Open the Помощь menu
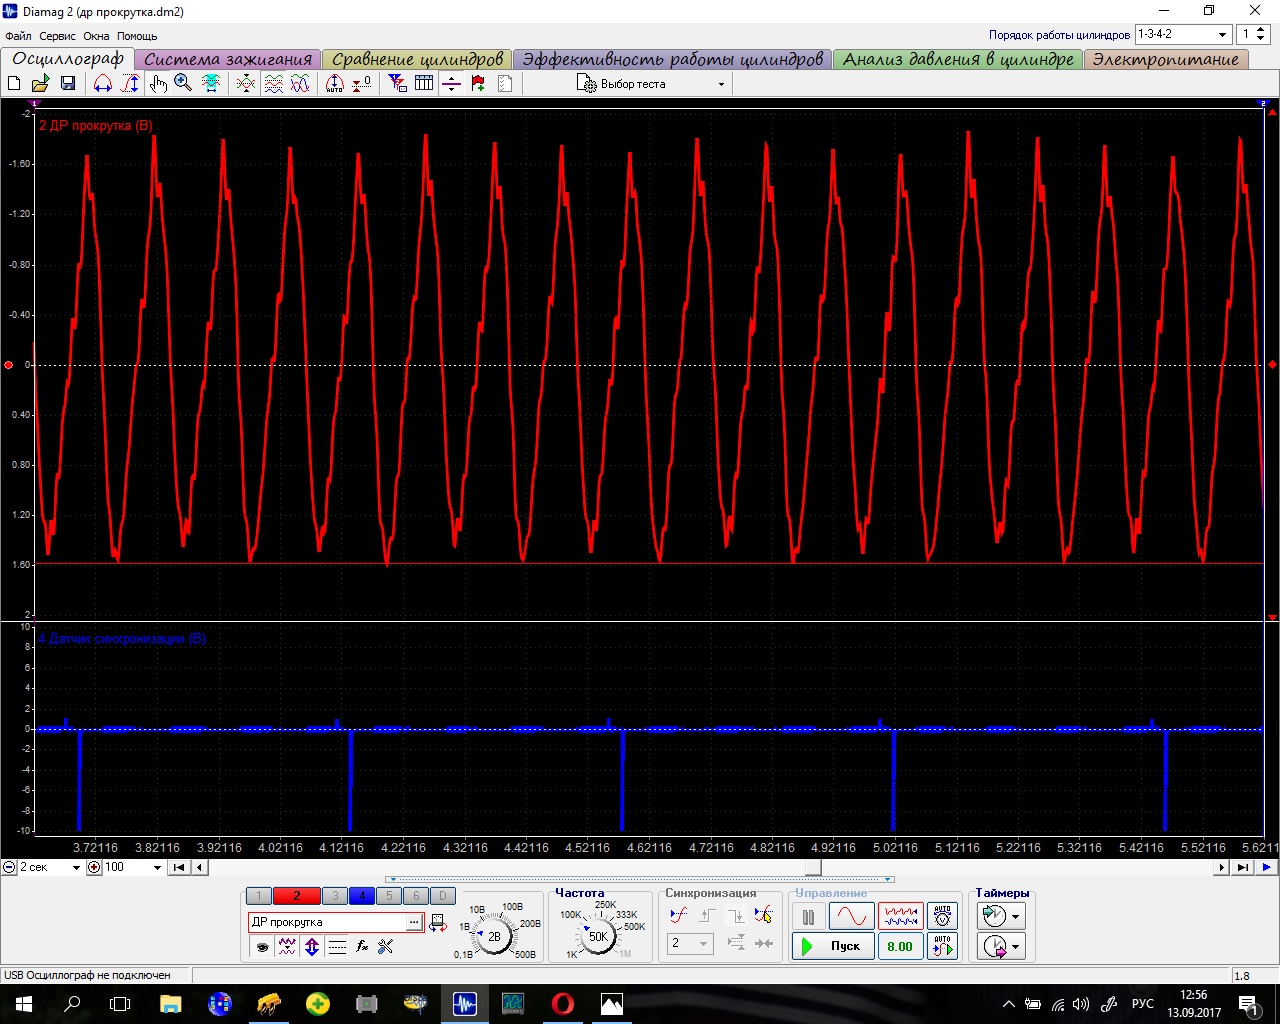 click(x=137, y=36)
